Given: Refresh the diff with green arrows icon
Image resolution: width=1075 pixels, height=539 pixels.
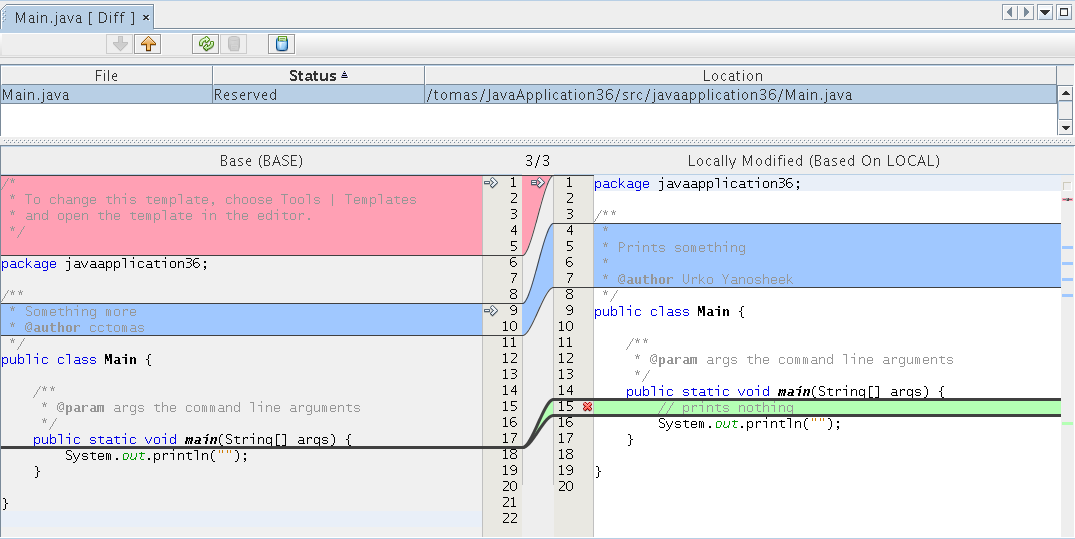Looking at the screenshot, I should pos(206,44).
